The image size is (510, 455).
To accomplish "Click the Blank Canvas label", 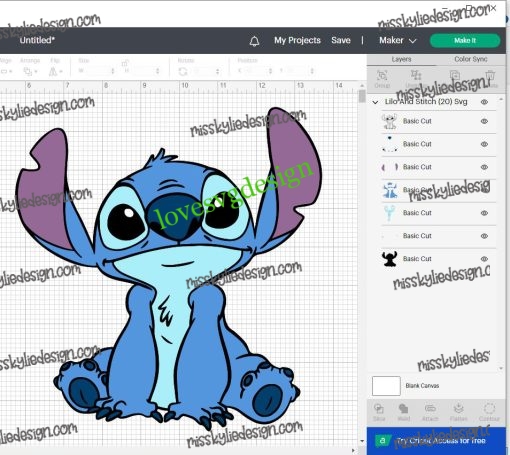I will [422, 386].
